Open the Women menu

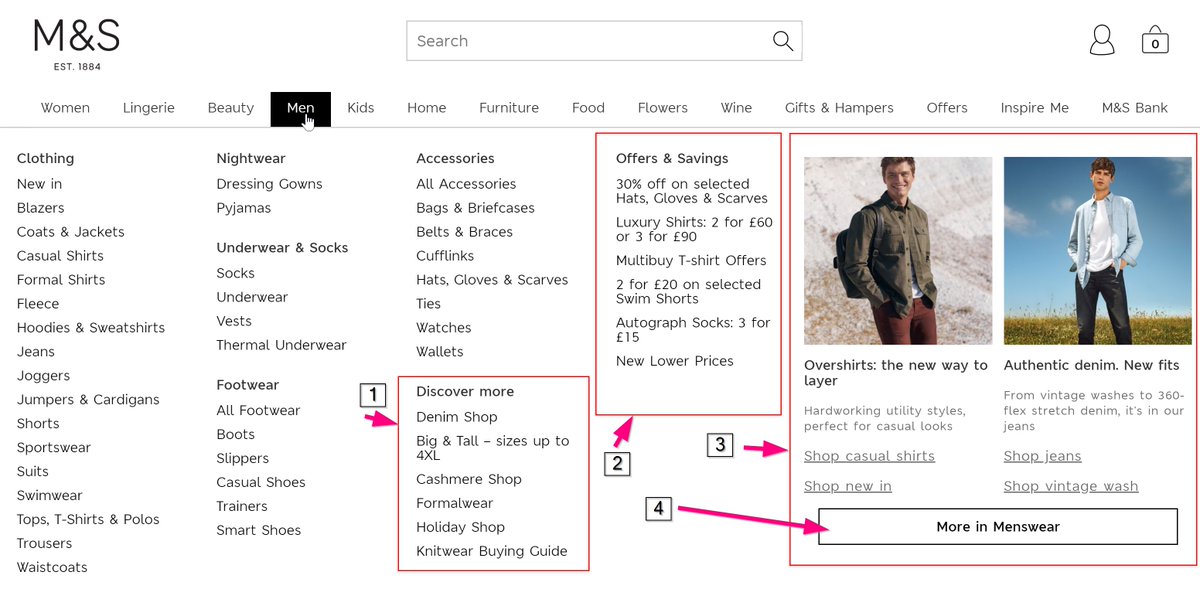pyautogui.click(x=65, y=108)
